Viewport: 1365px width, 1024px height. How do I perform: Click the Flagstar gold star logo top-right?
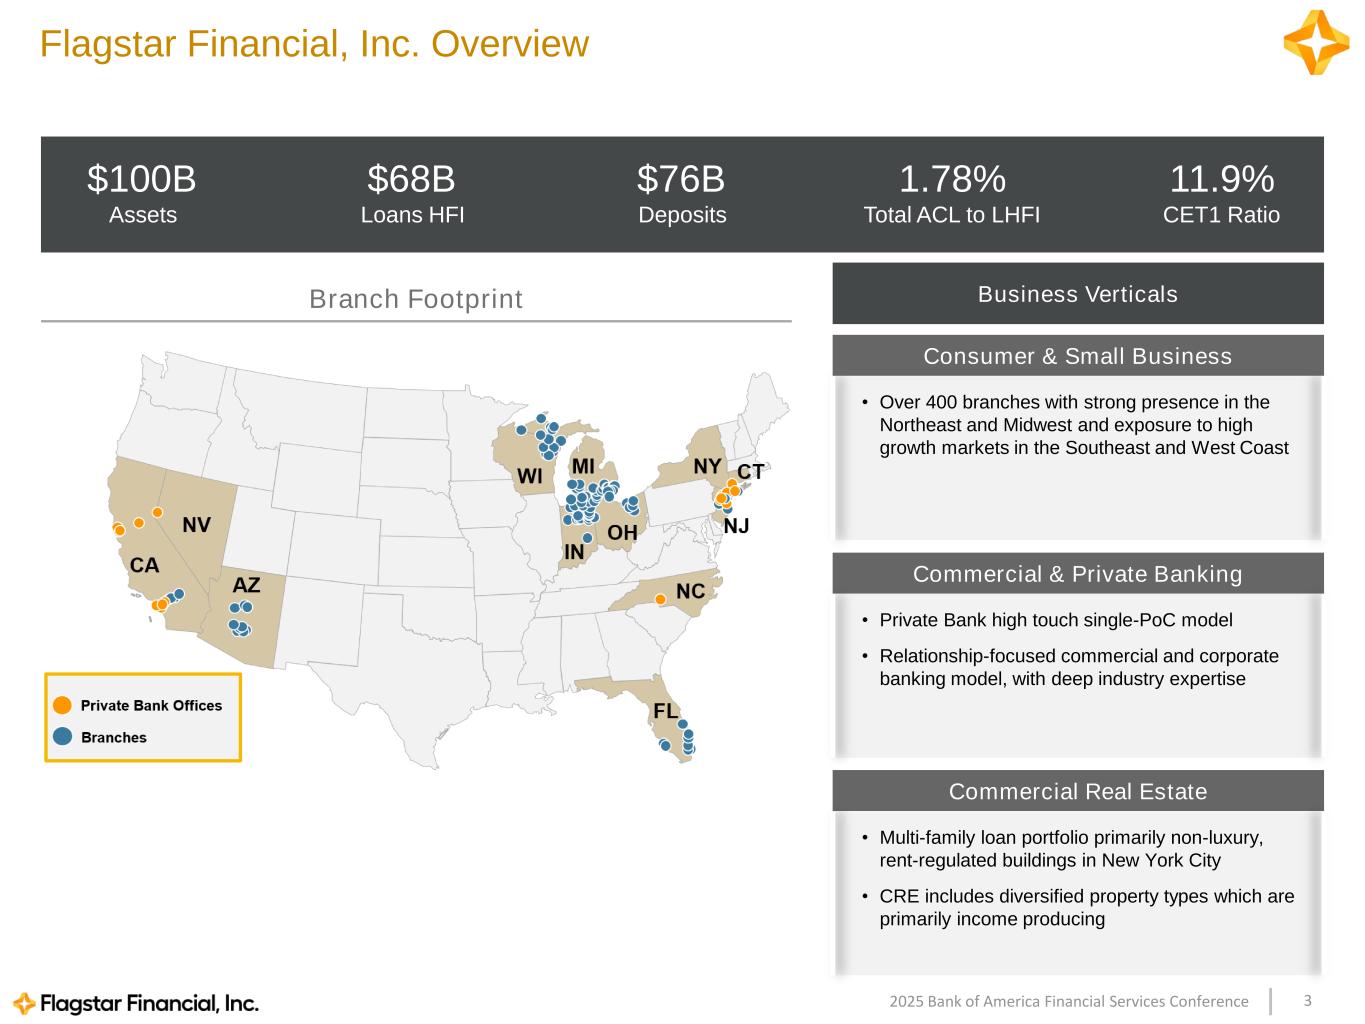point(1316,43)
